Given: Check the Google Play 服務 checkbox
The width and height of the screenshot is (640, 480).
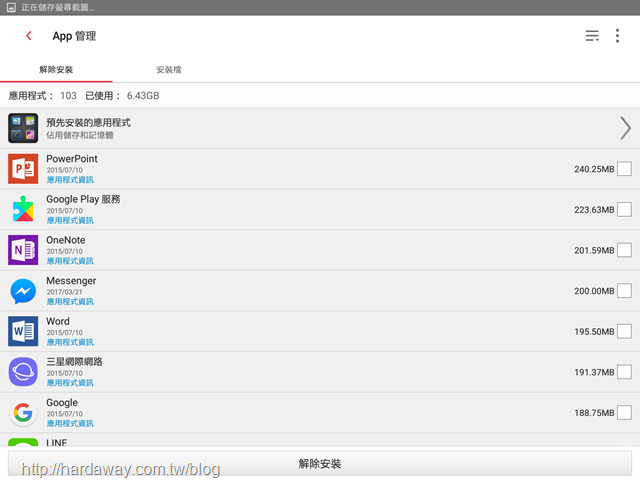Looking at the screenshot, I should [624, 209].
